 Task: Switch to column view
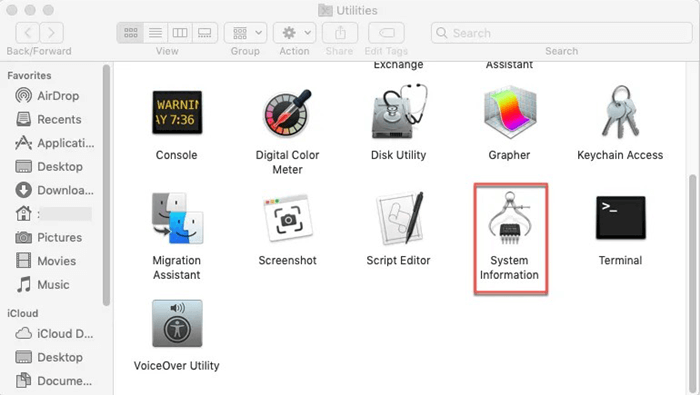[180, 33]
